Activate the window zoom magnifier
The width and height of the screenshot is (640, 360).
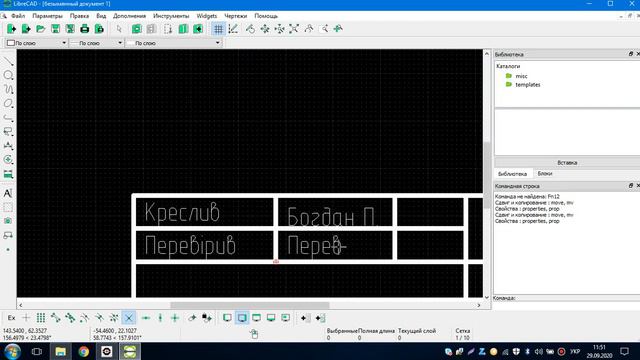click(324, 29)
